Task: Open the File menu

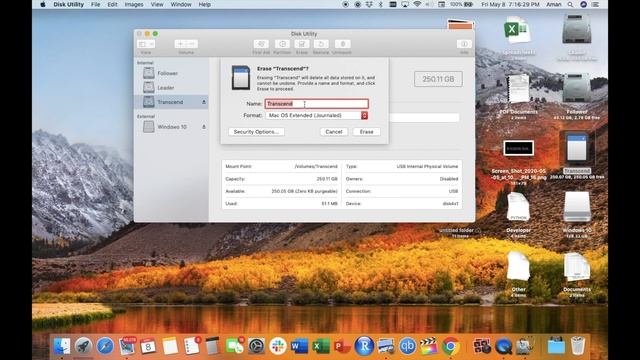Action: click(x=96, y=4)
